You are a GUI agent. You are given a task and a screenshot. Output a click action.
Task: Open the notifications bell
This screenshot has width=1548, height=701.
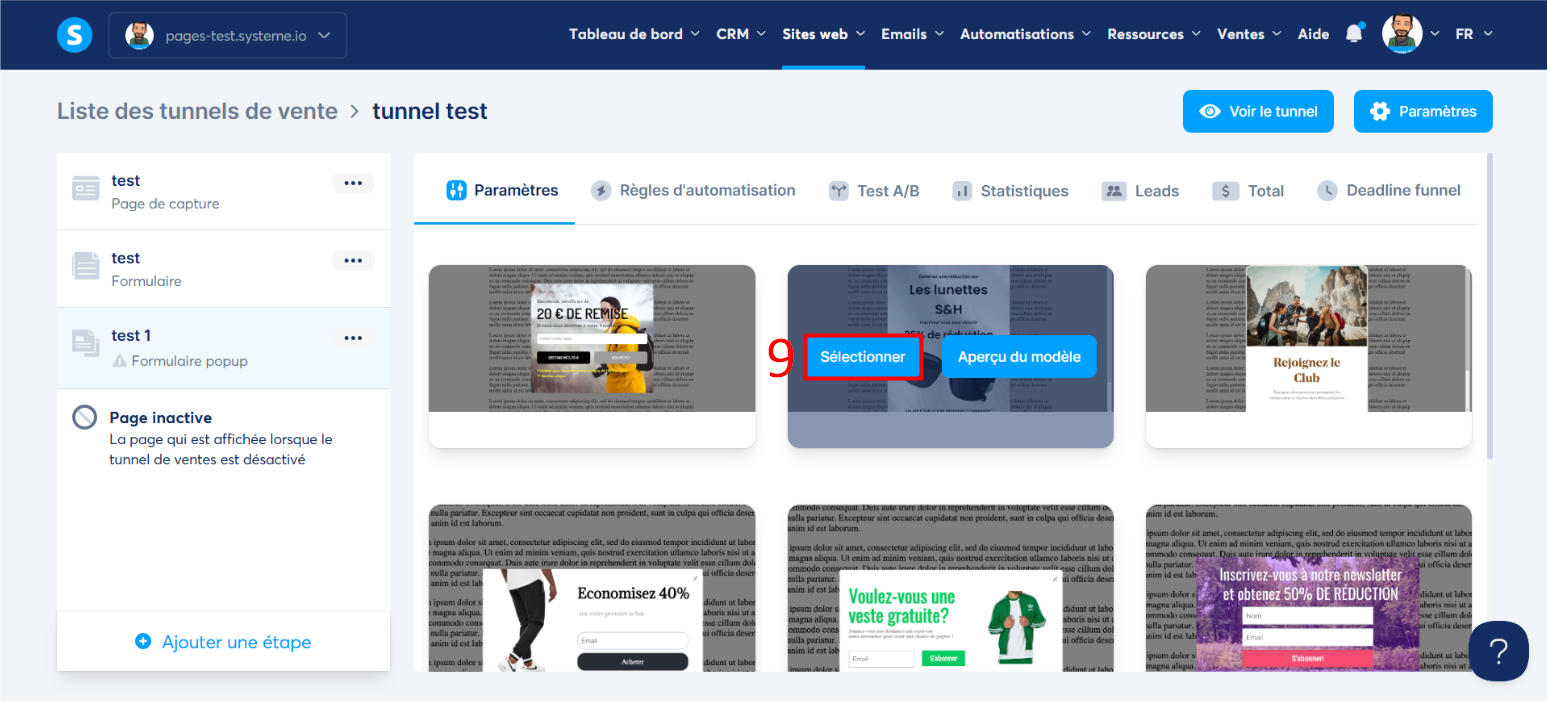pos(1354,33)
